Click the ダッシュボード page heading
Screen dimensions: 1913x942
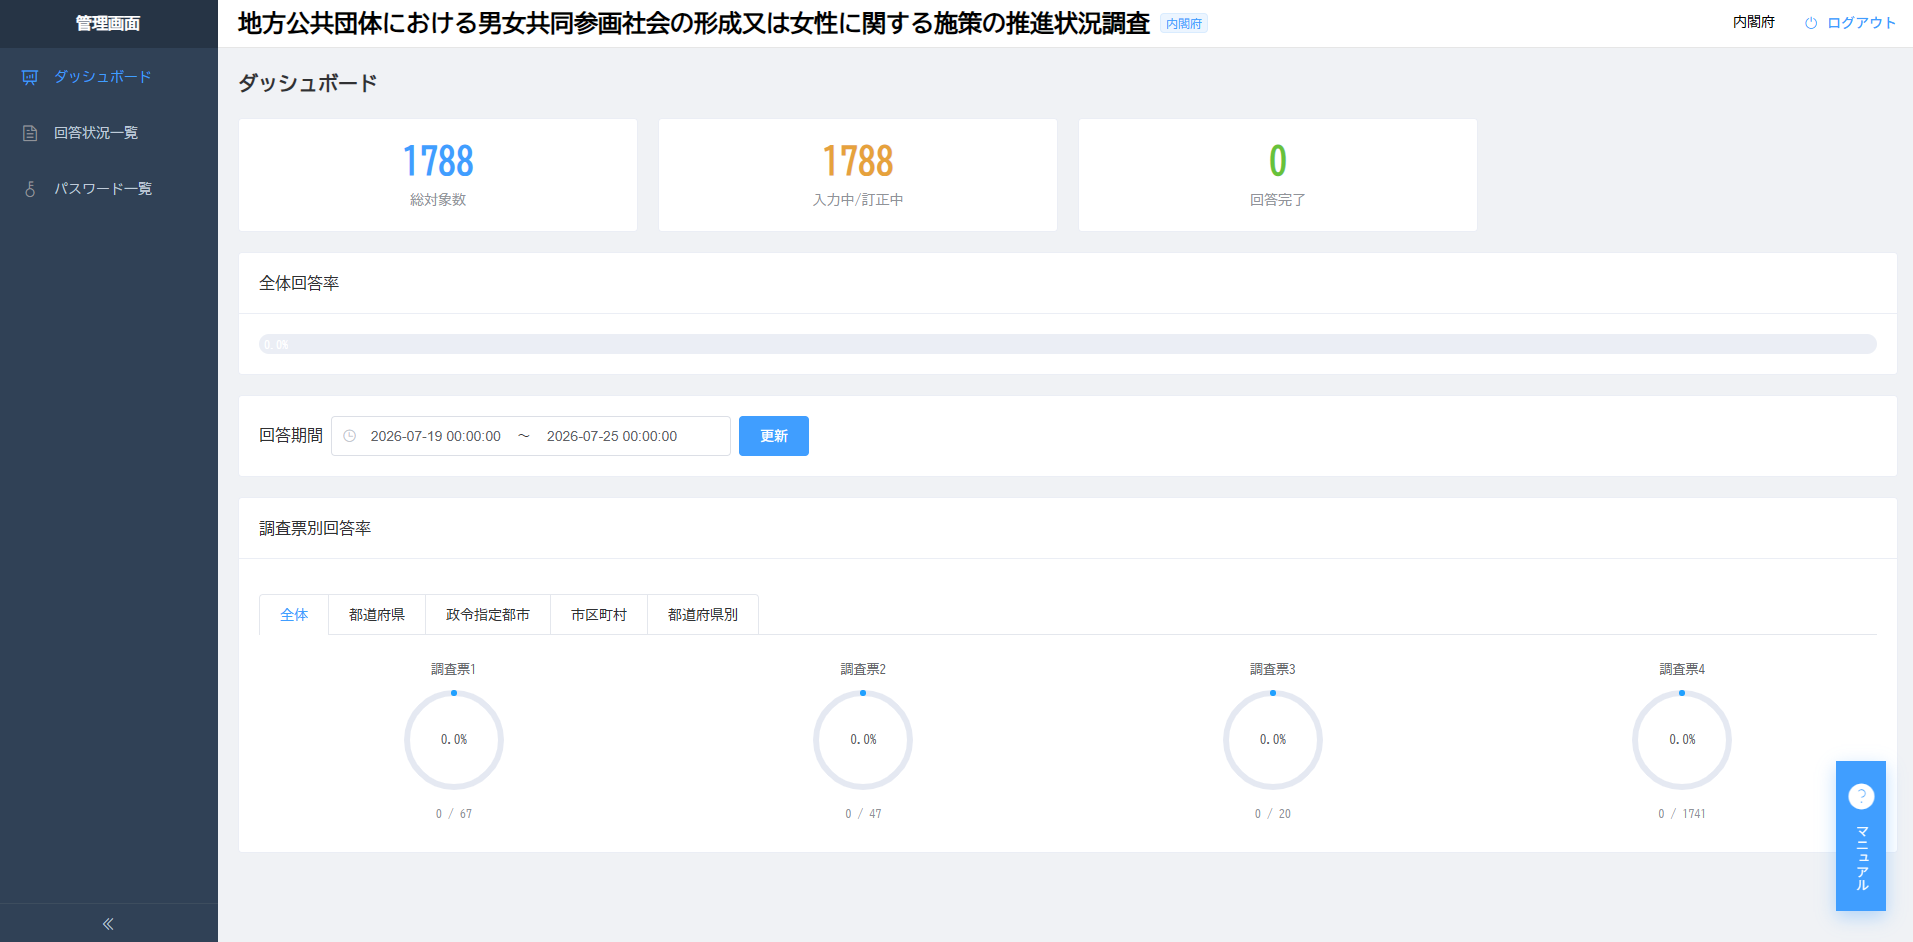308,83
